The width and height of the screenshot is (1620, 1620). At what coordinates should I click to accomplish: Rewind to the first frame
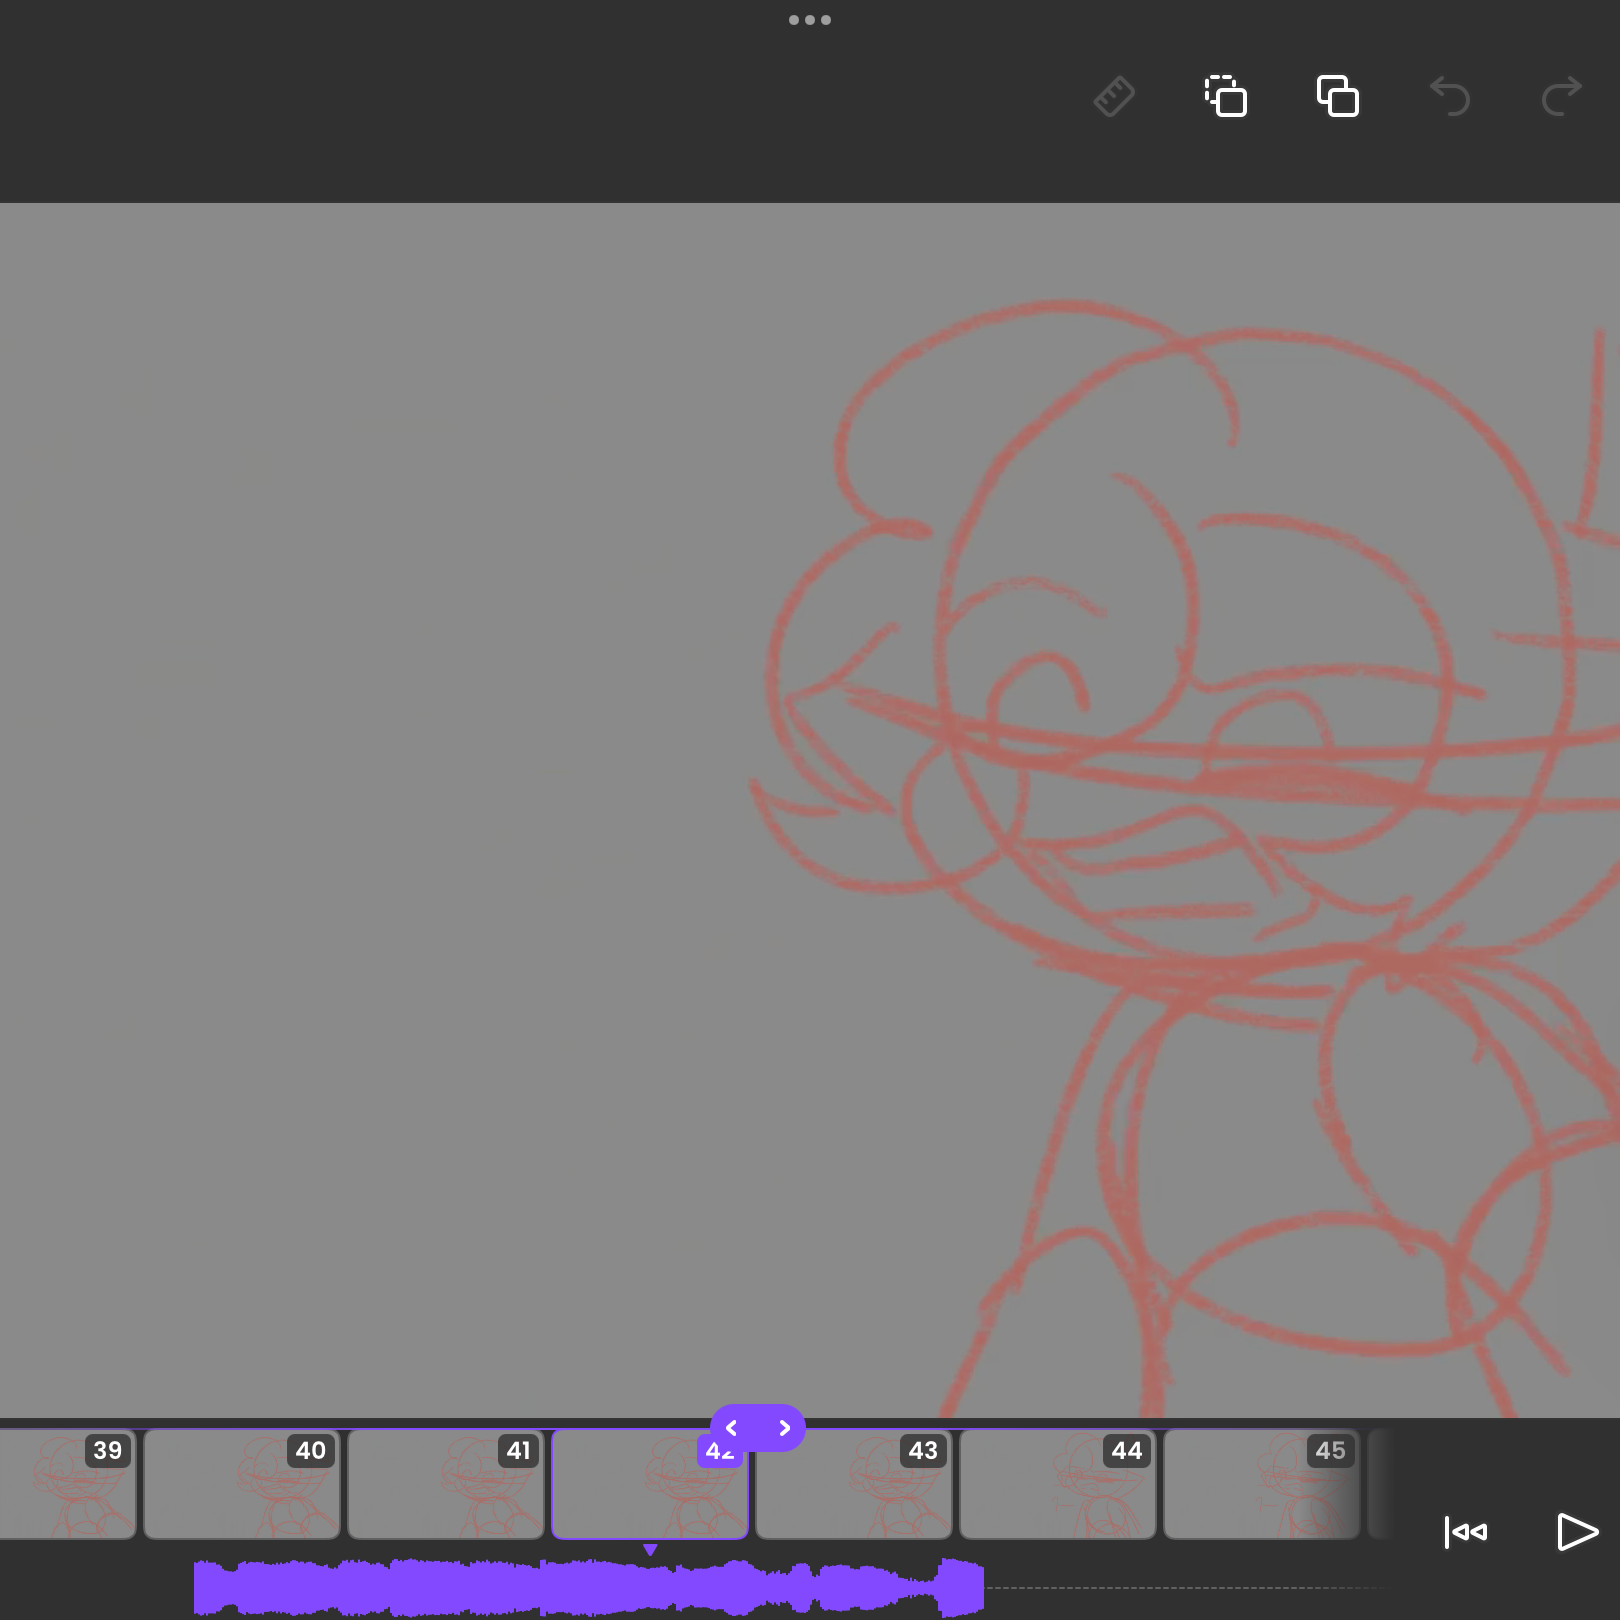click(x=1466, y=1532)
